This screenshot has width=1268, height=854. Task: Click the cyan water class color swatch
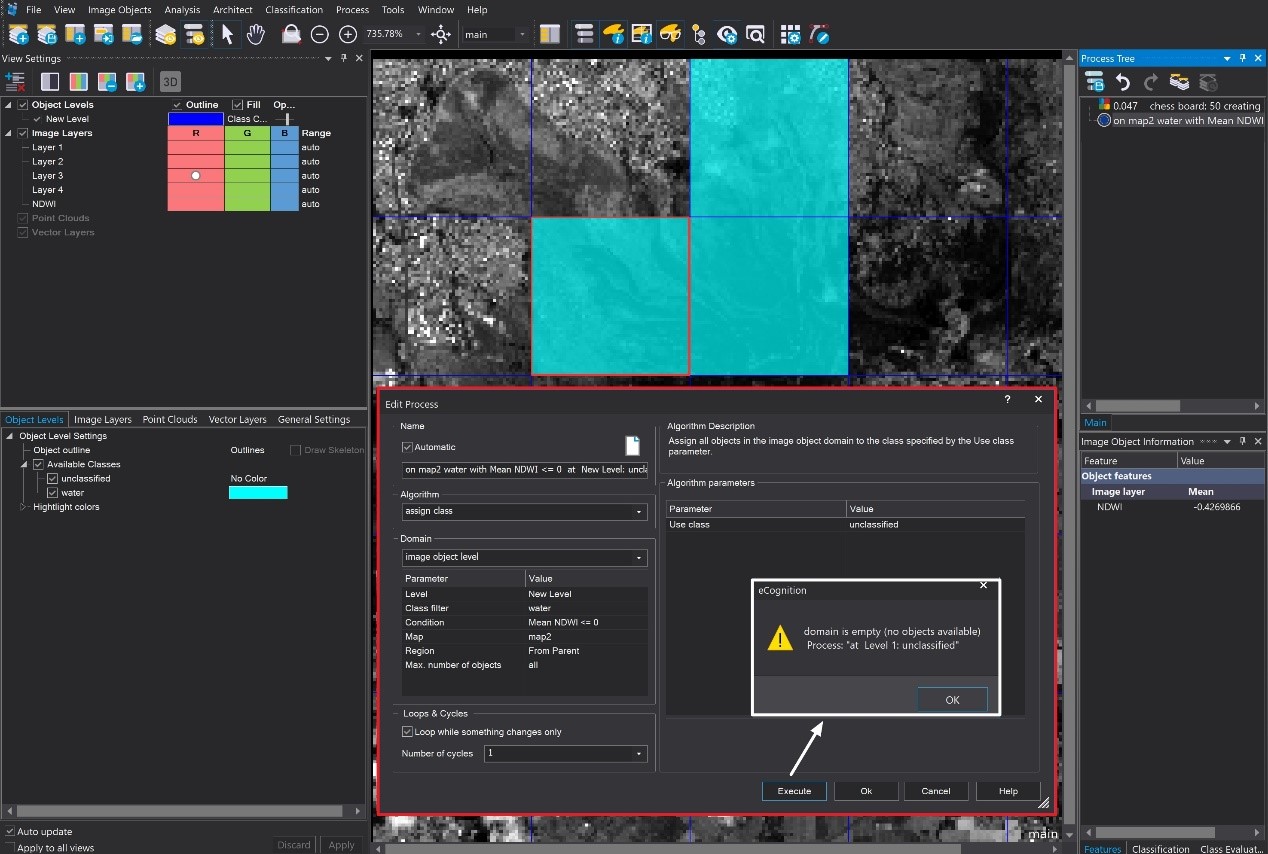coord(258,493)
